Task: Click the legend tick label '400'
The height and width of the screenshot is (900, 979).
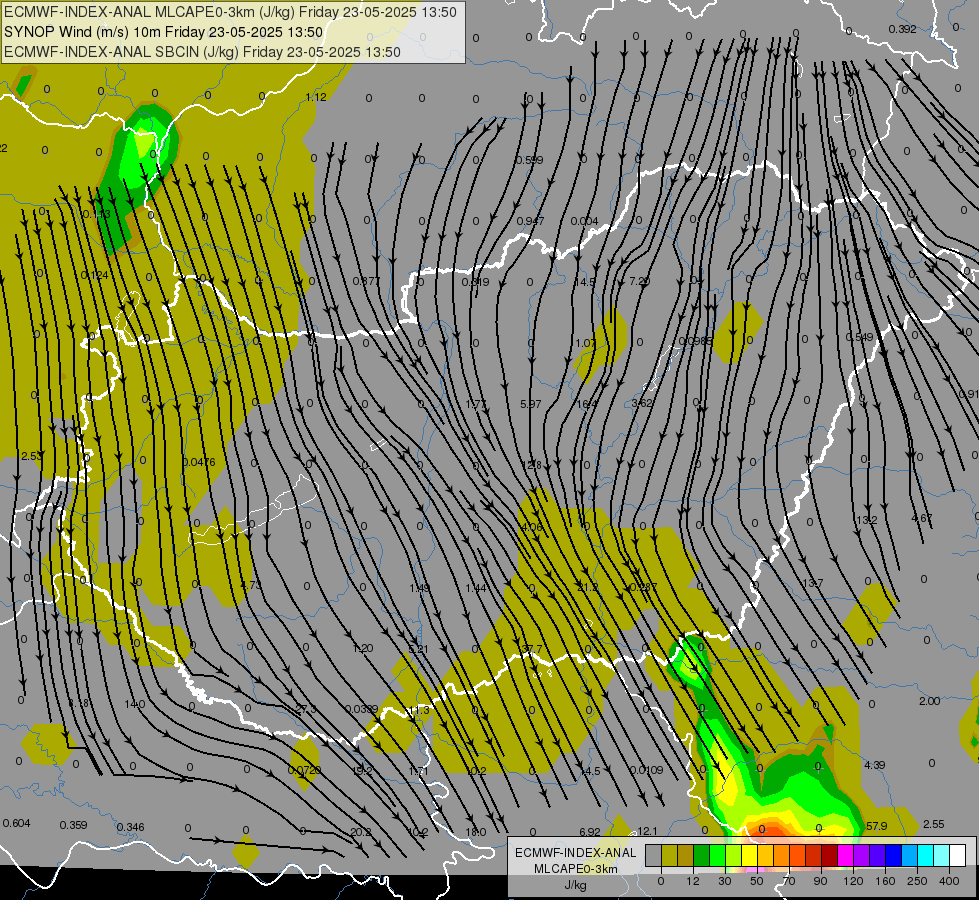Action: (949, 881)
